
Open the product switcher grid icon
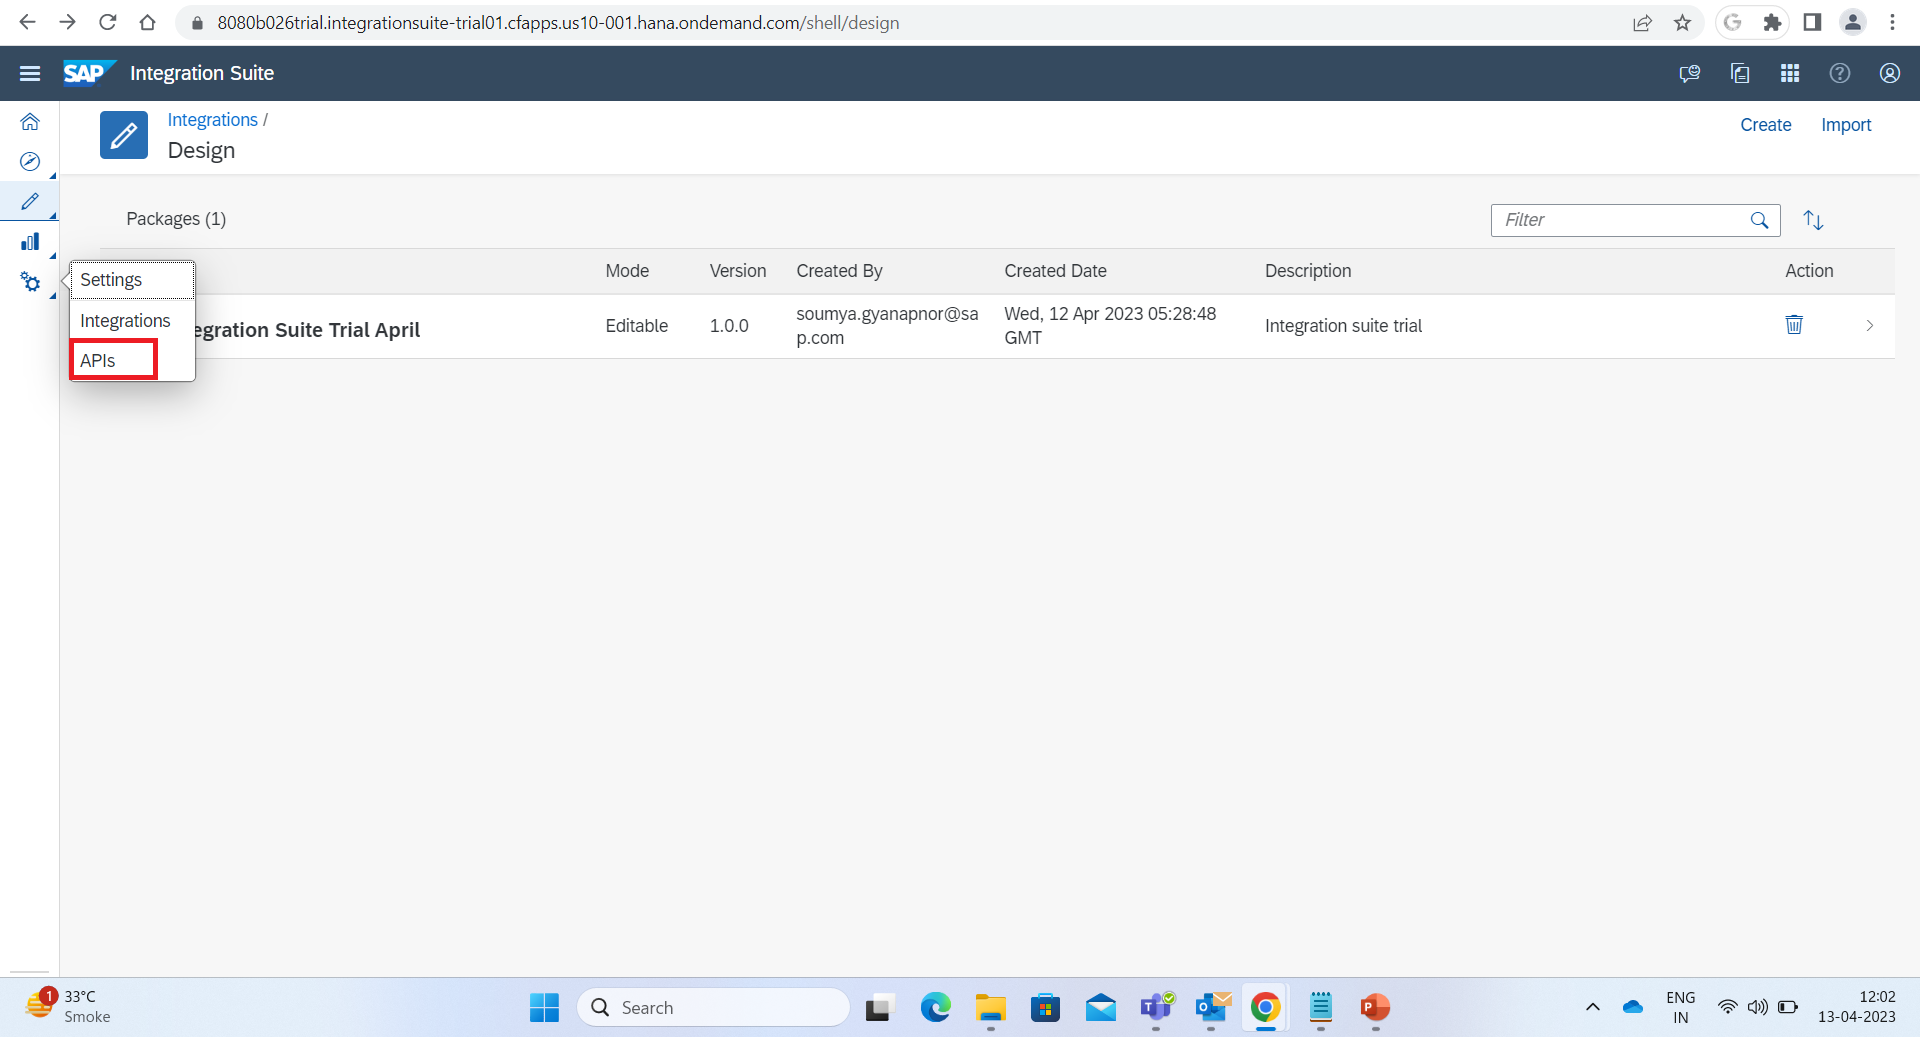click(1790, 73)
